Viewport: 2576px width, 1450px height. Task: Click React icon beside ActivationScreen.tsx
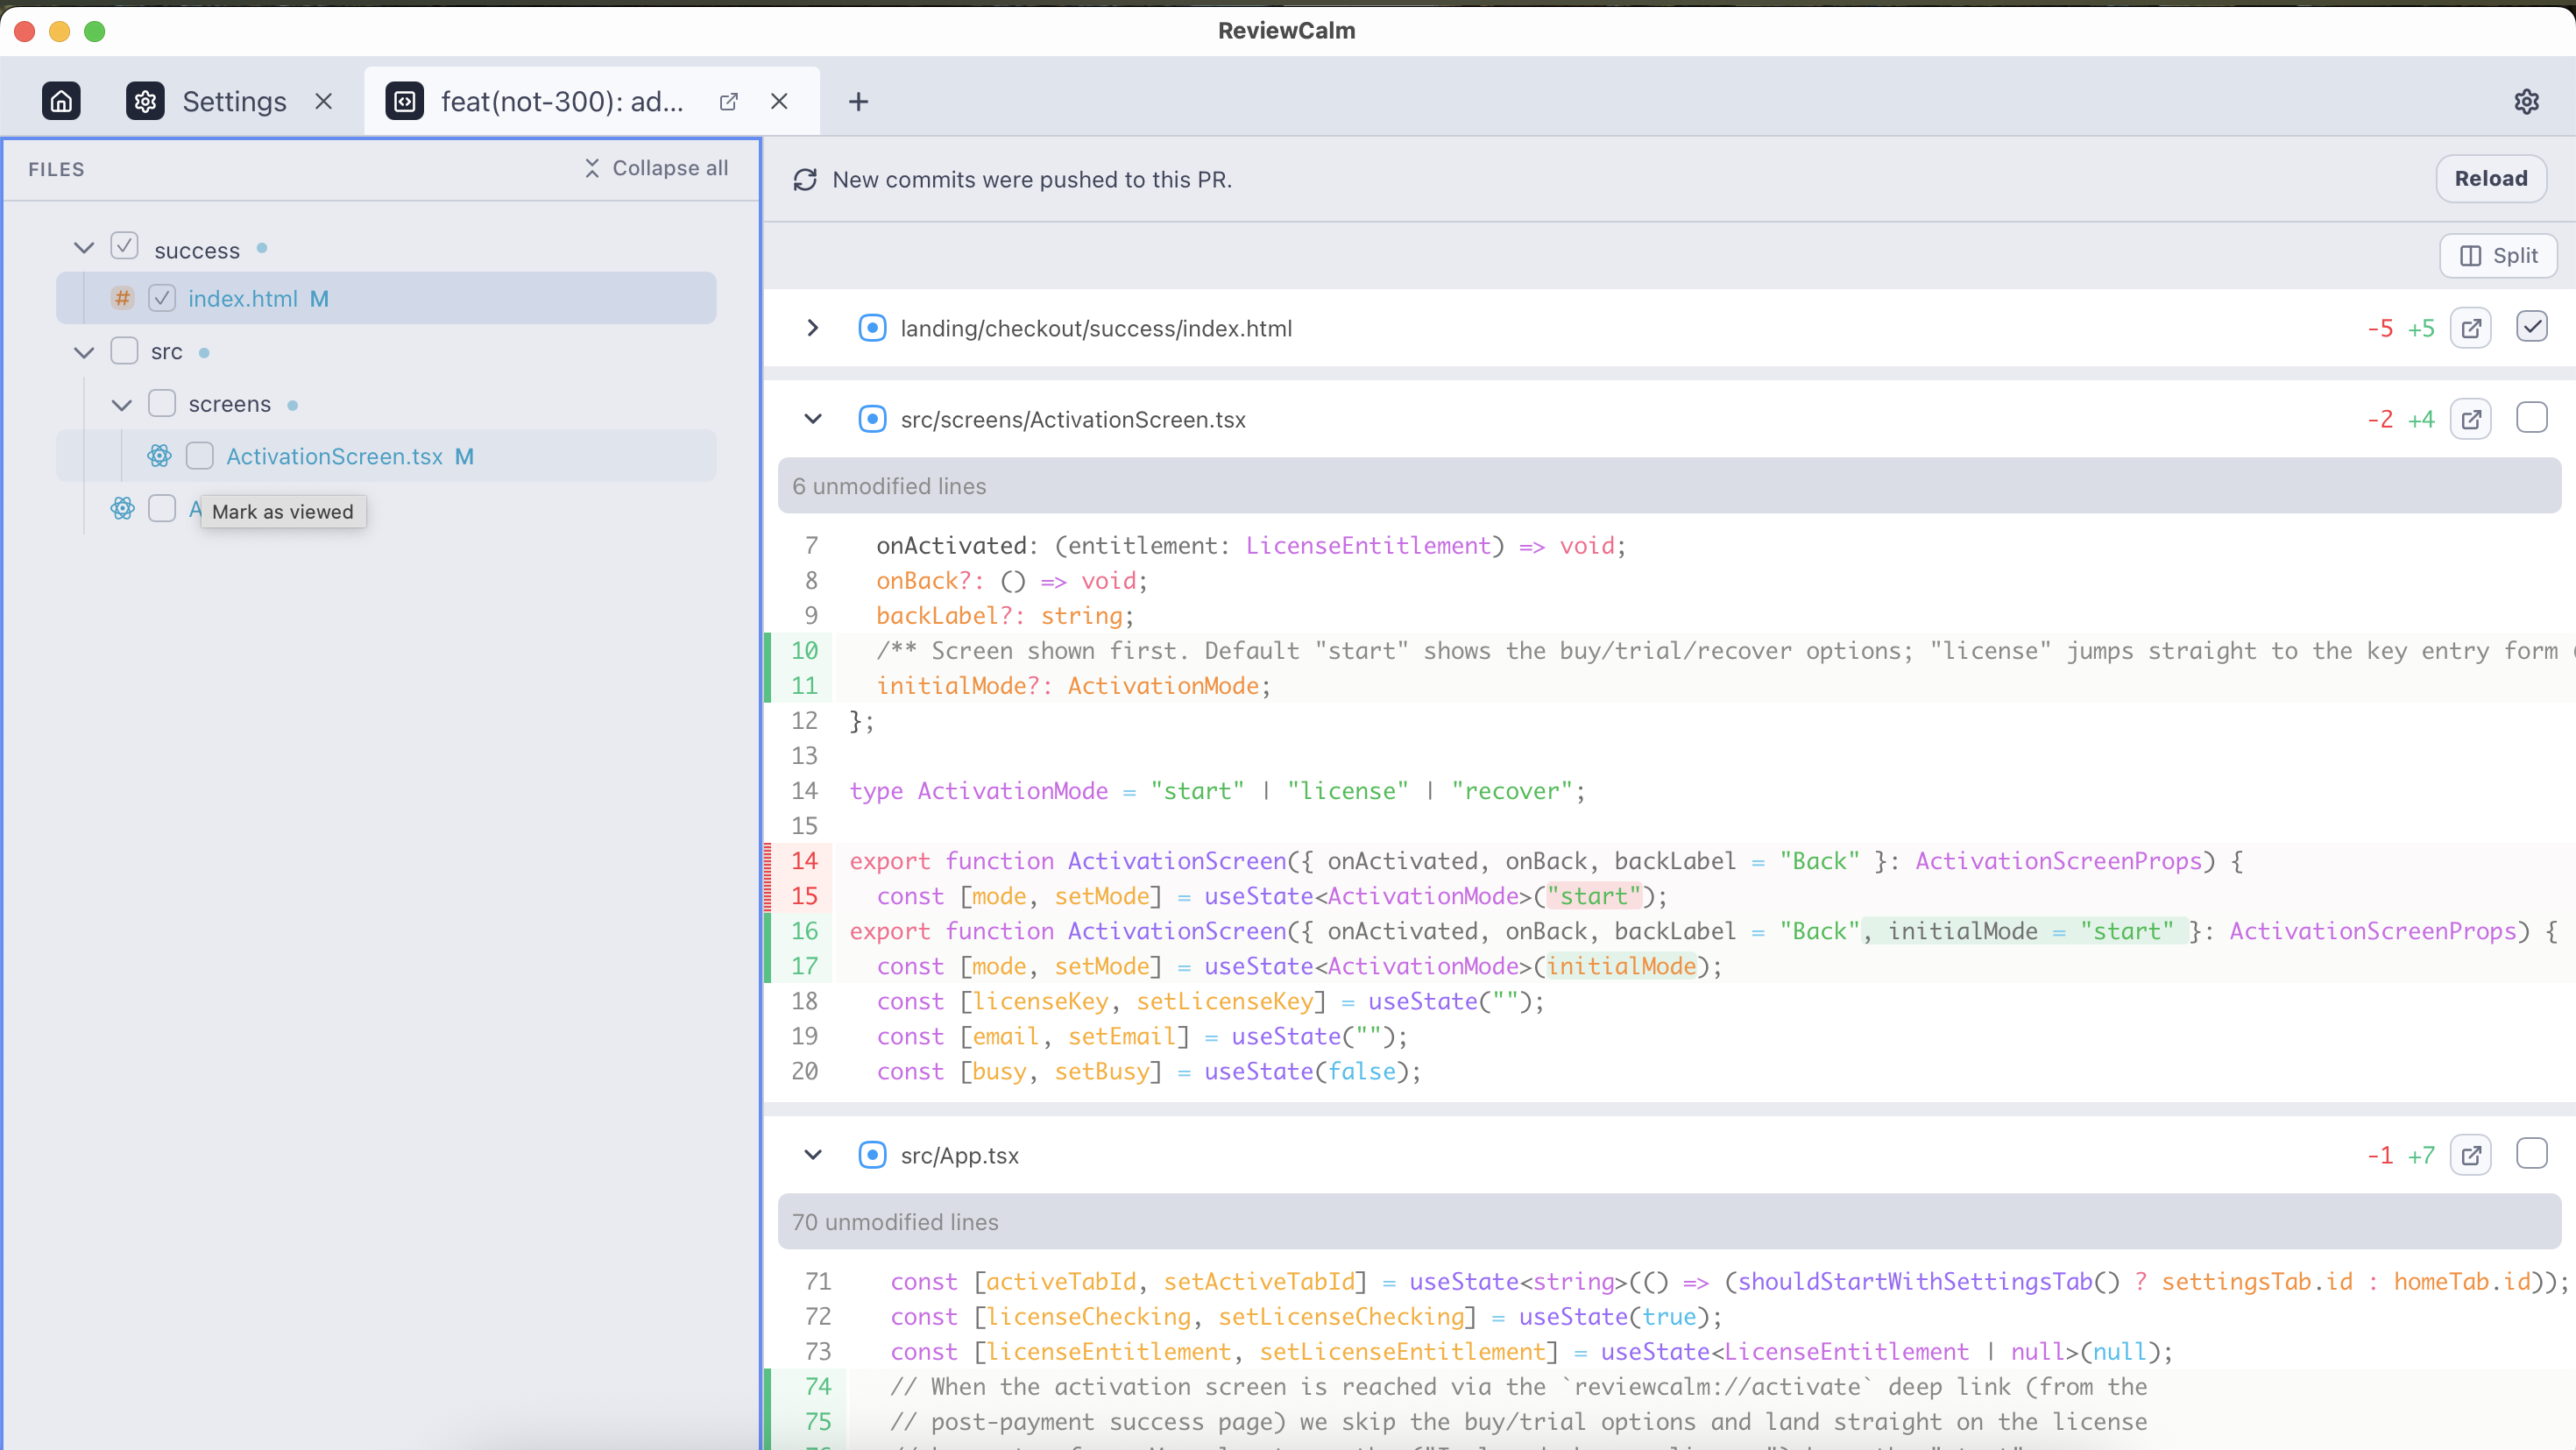point(160,456)
